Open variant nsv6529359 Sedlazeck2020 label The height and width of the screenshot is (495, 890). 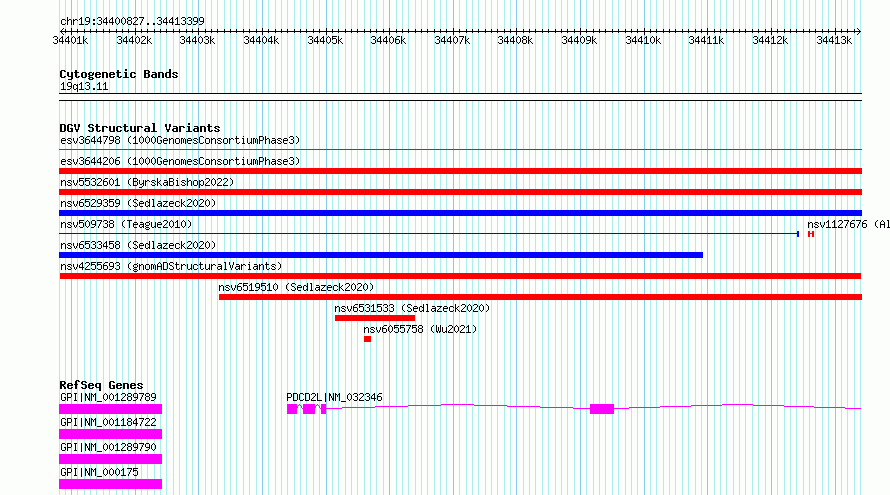point(138,203)
